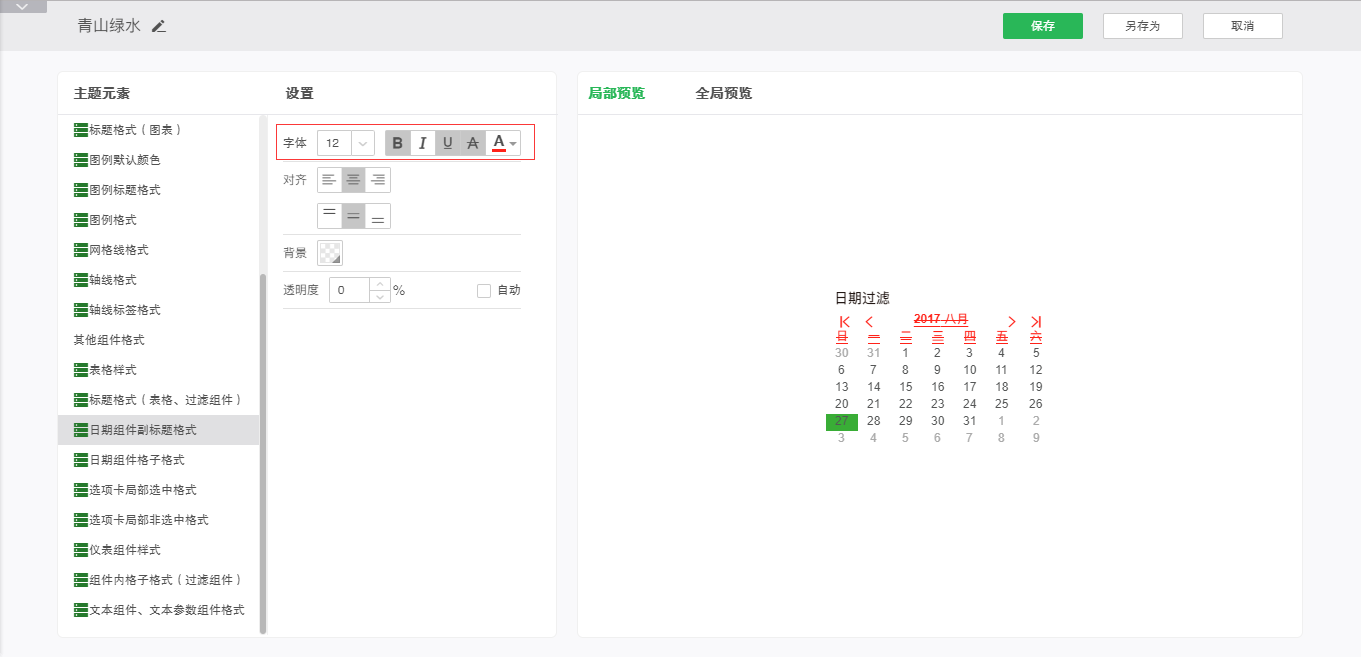Open the font size dropdown

click(x=363, y=143)
